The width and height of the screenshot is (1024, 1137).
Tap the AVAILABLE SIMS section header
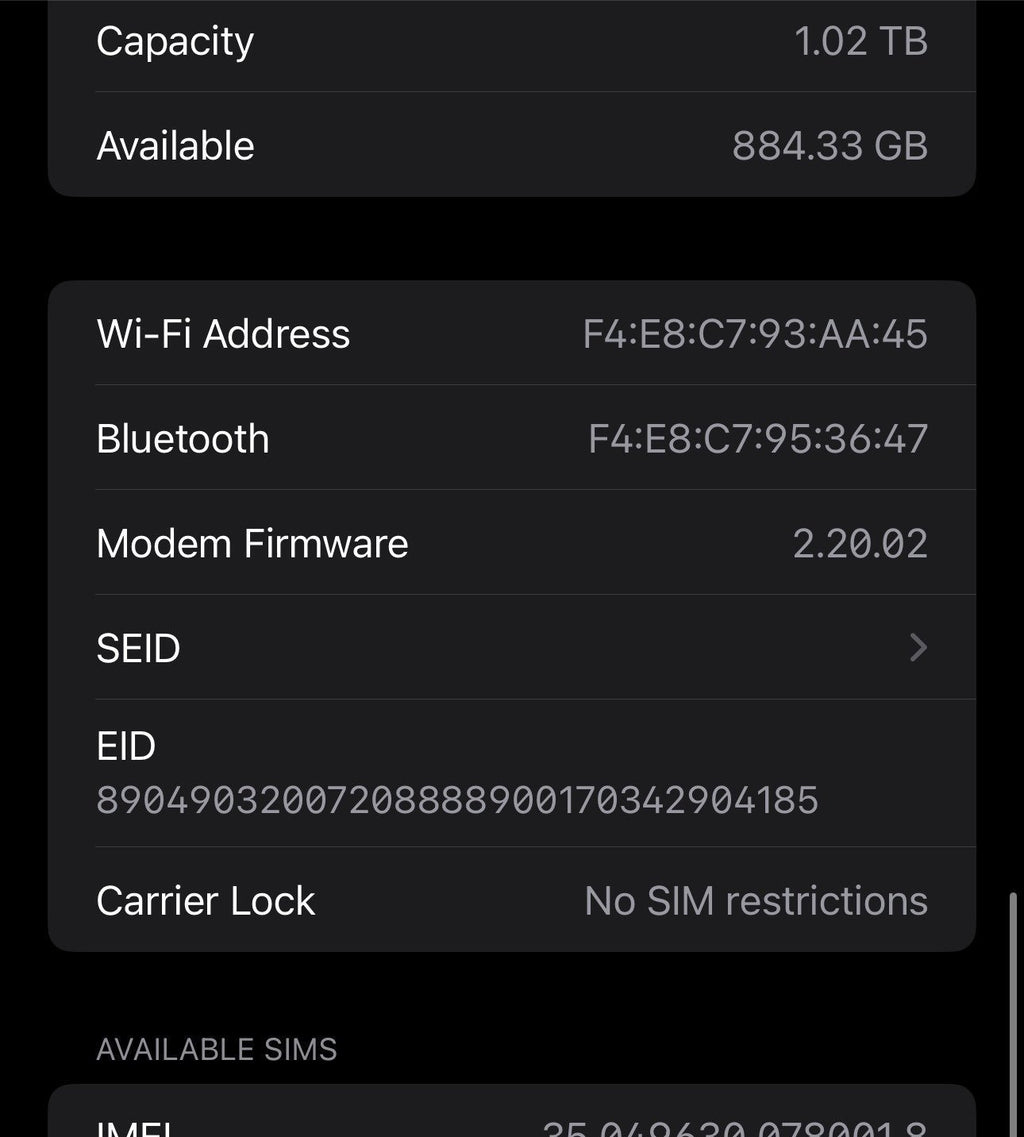(x=216, y=1049)
